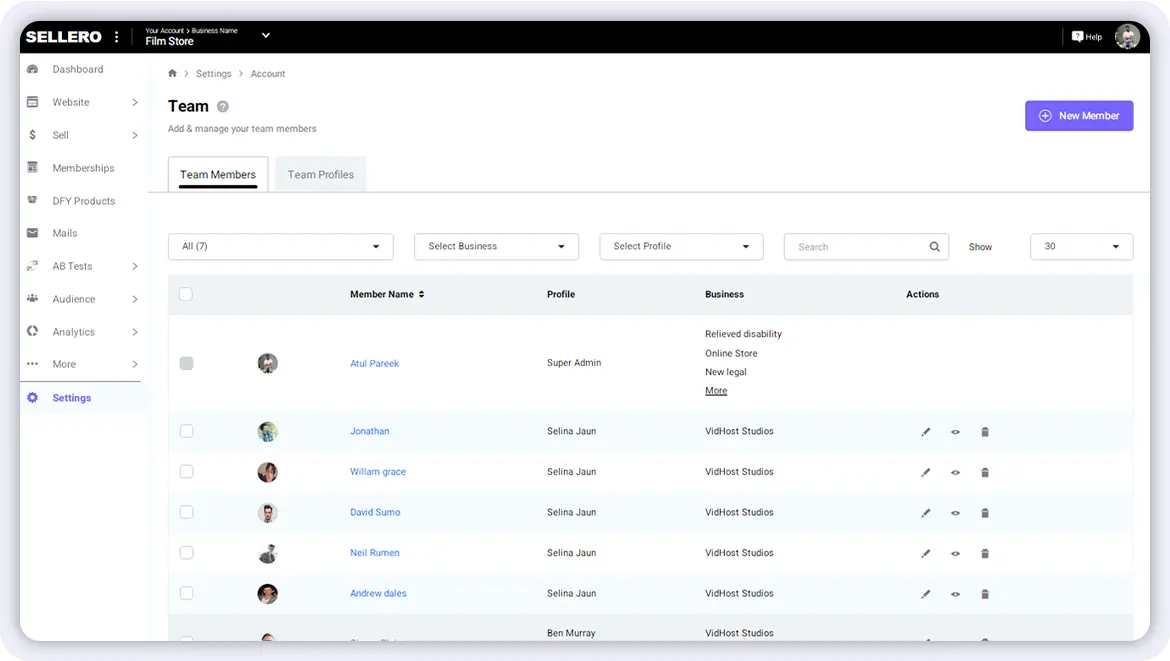Open Memberships in the sidebar
Screen dimensions: 1170x661
[x=83, y=168]
